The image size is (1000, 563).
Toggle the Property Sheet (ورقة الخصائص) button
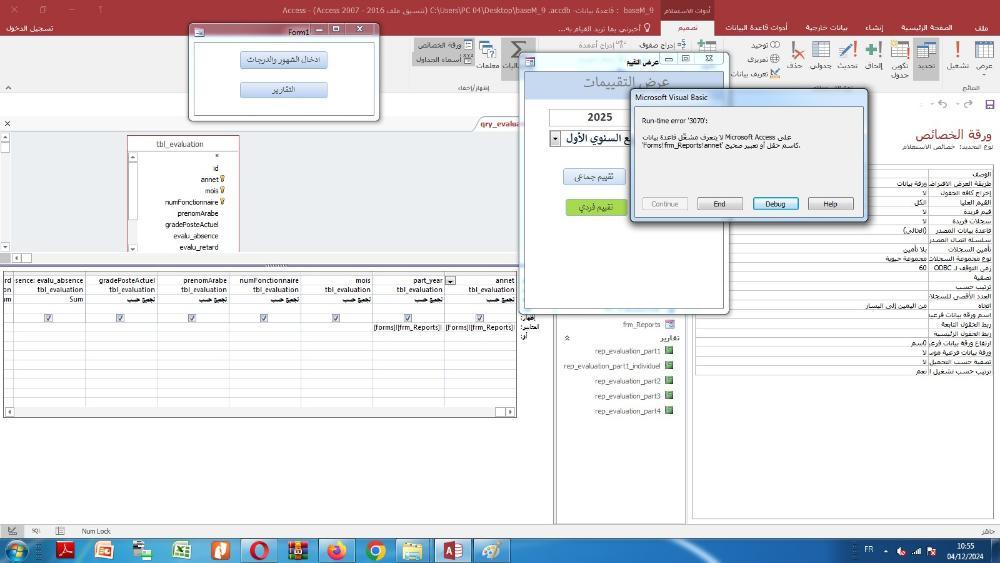click(445, 45)
